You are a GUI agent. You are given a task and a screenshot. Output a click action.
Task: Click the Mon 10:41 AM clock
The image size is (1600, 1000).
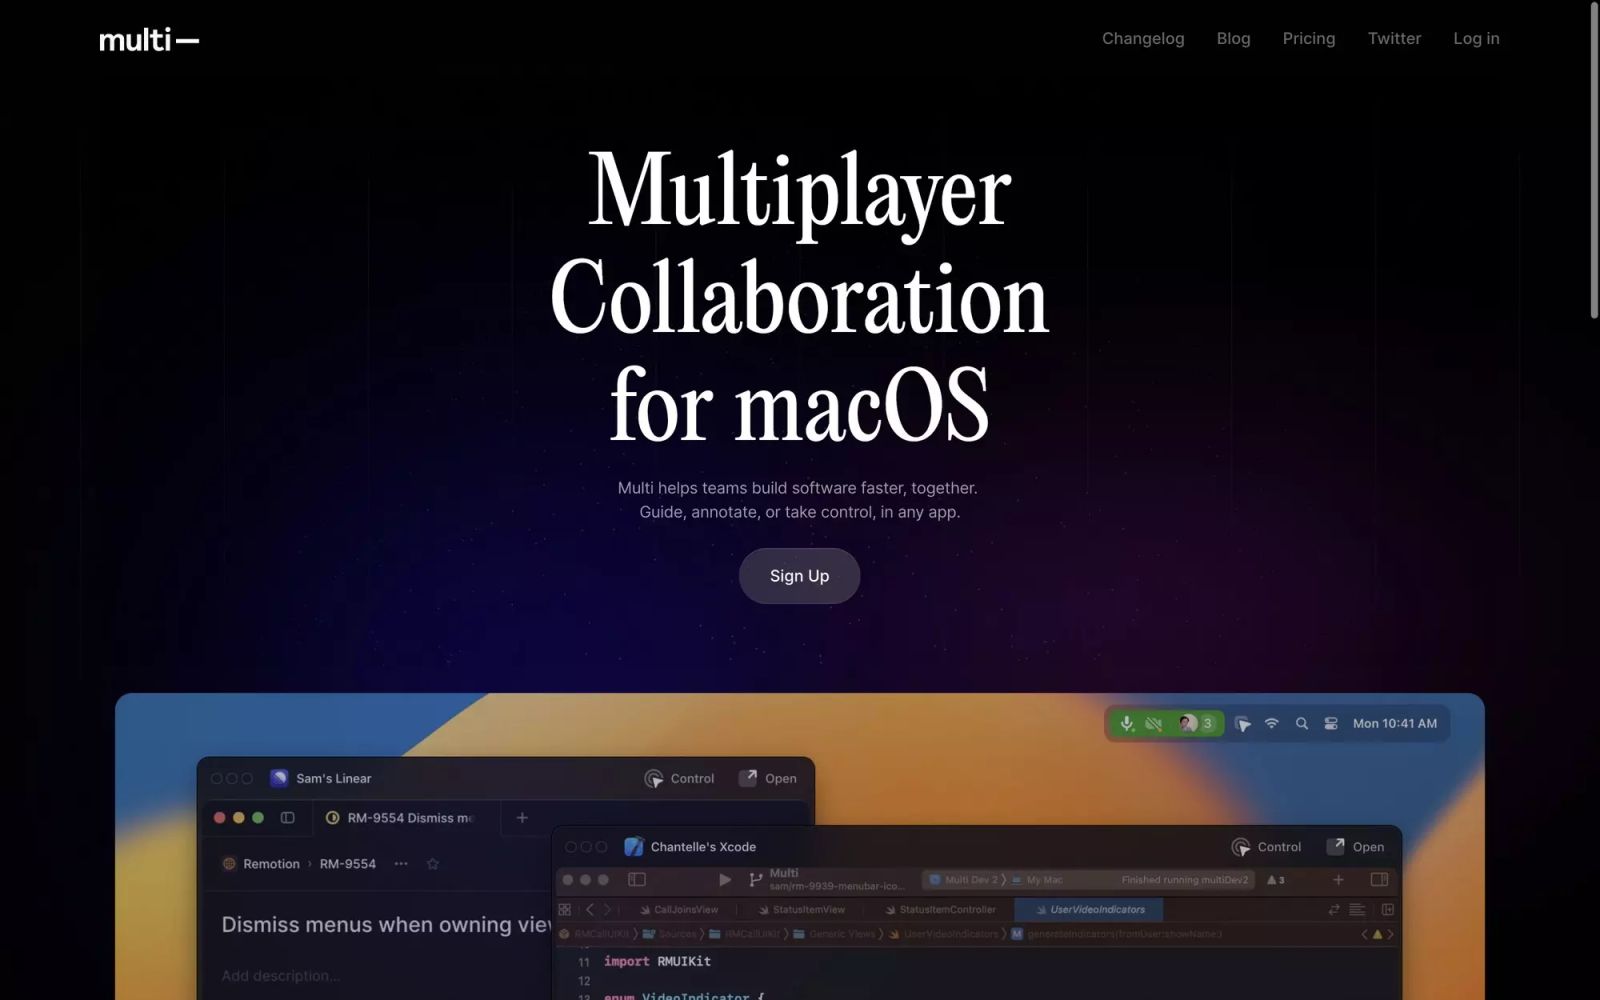(1394, 723)
